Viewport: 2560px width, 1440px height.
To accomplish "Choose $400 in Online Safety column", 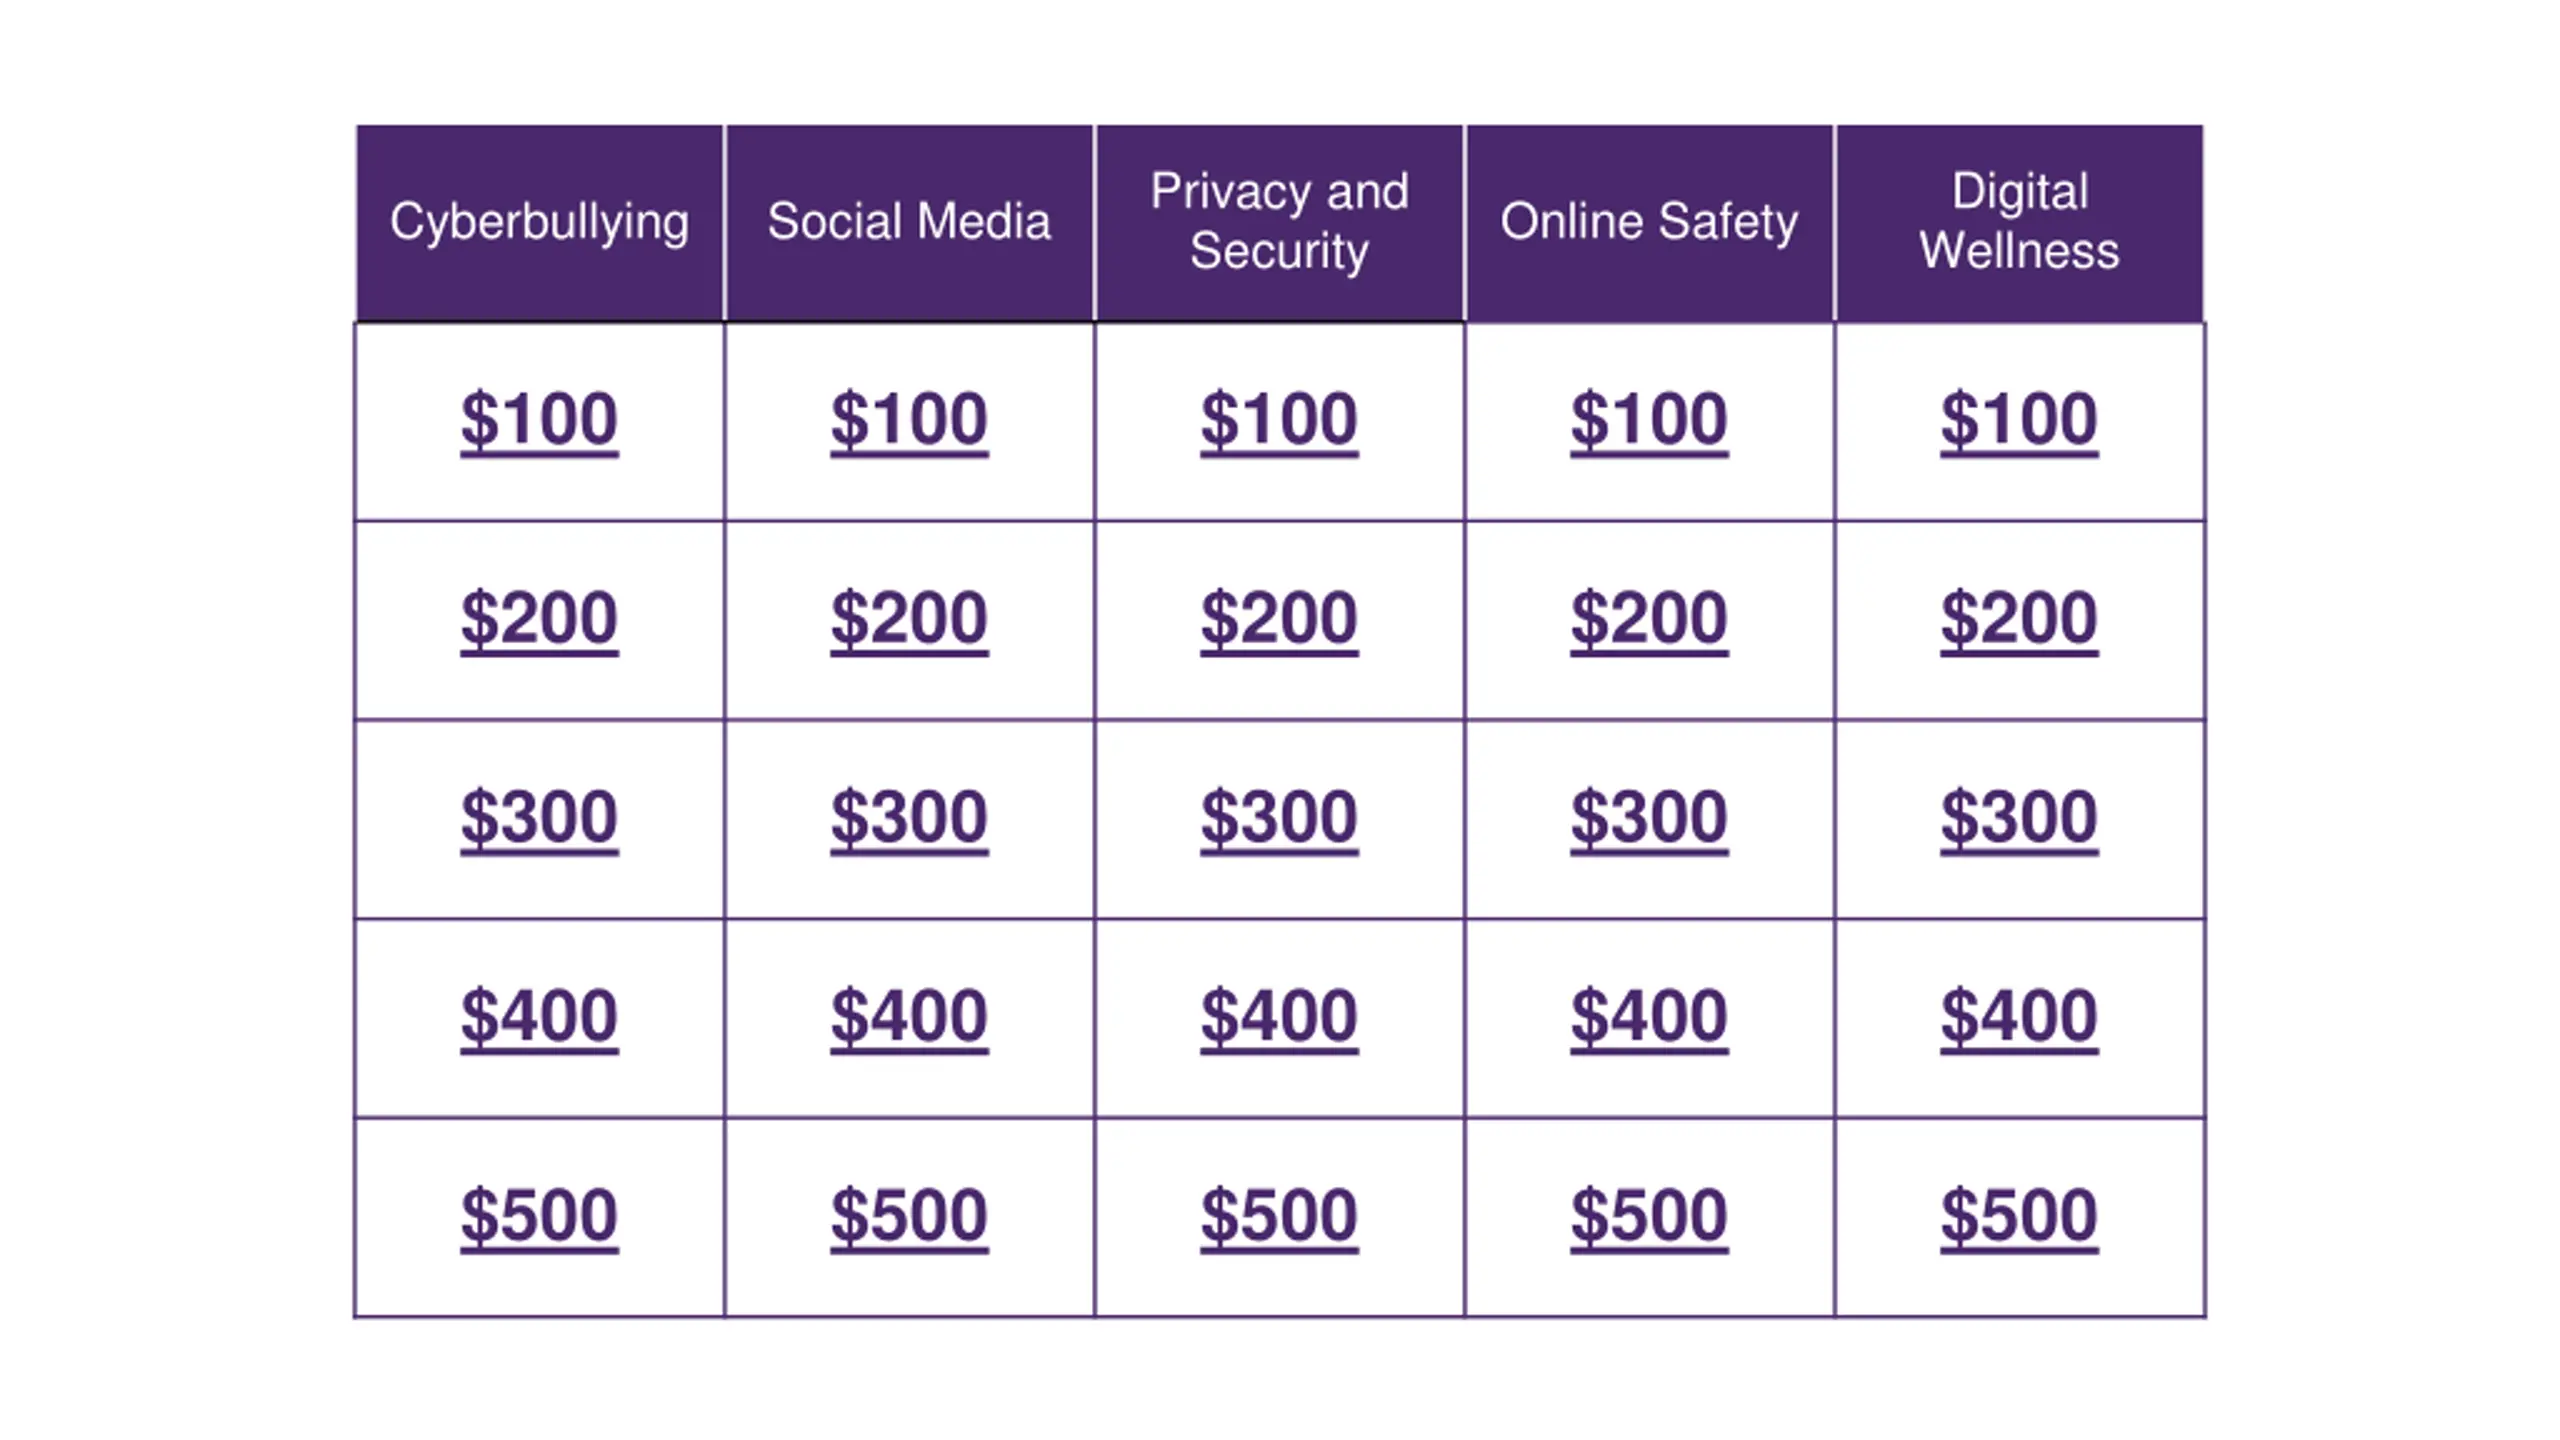I will pos(1649,1016).
